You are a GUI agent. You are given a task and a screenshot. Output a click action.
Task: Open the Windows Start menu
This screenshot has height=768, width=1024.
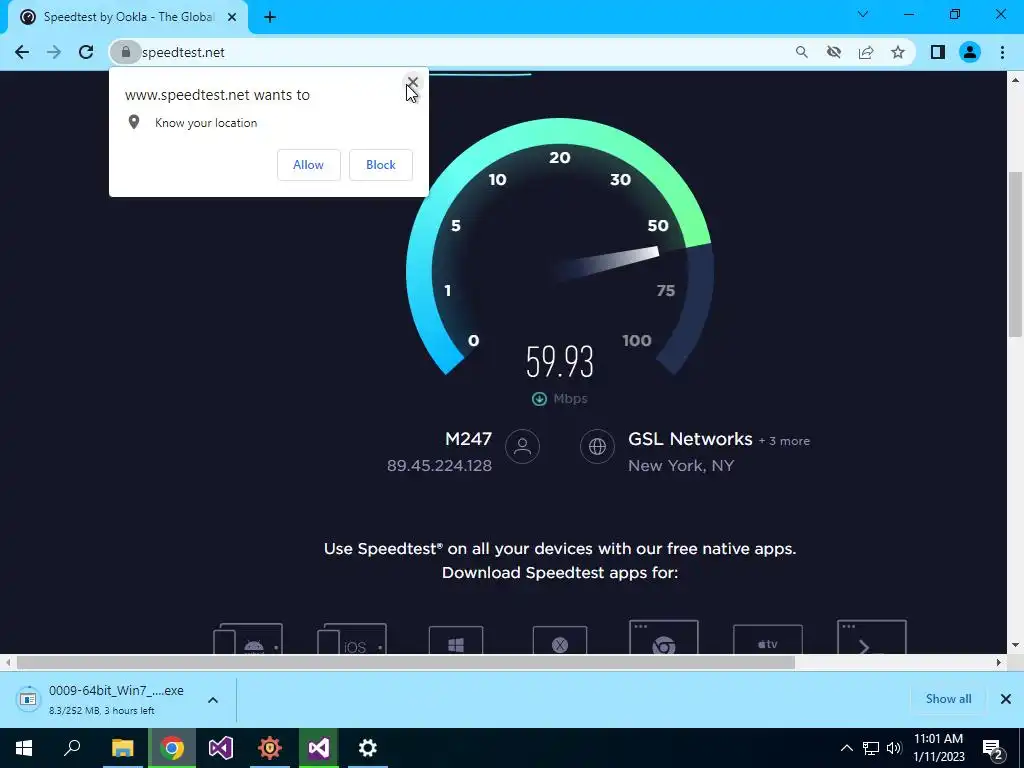tap(24, 748)
